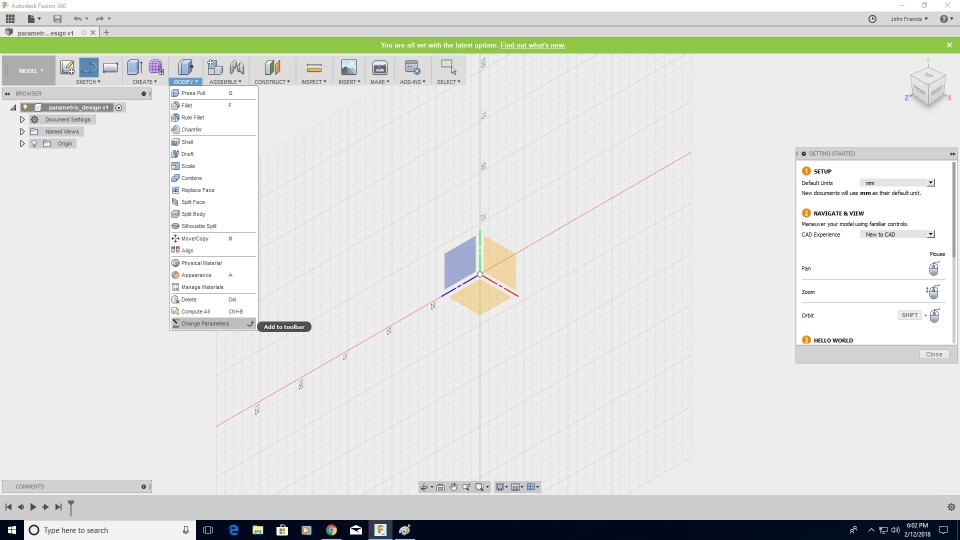
Task: Select the Rectangle sketch tool icon
Action: point(111,67)
